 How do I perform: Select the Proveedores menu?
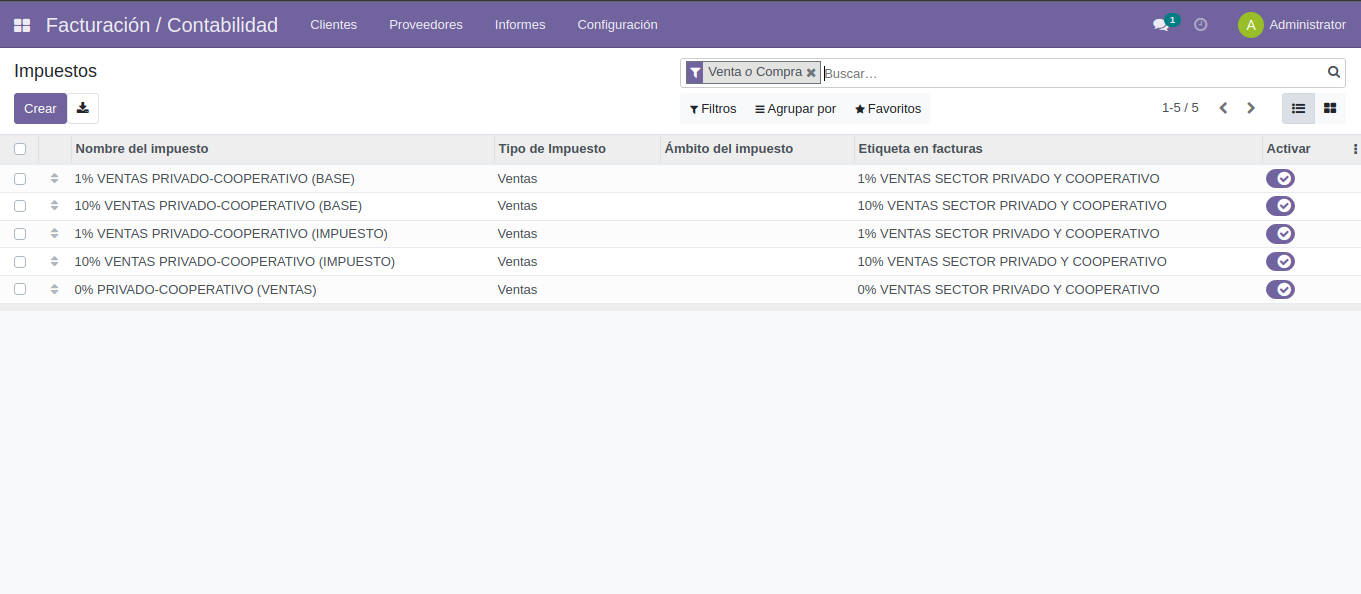coord(425,24)
